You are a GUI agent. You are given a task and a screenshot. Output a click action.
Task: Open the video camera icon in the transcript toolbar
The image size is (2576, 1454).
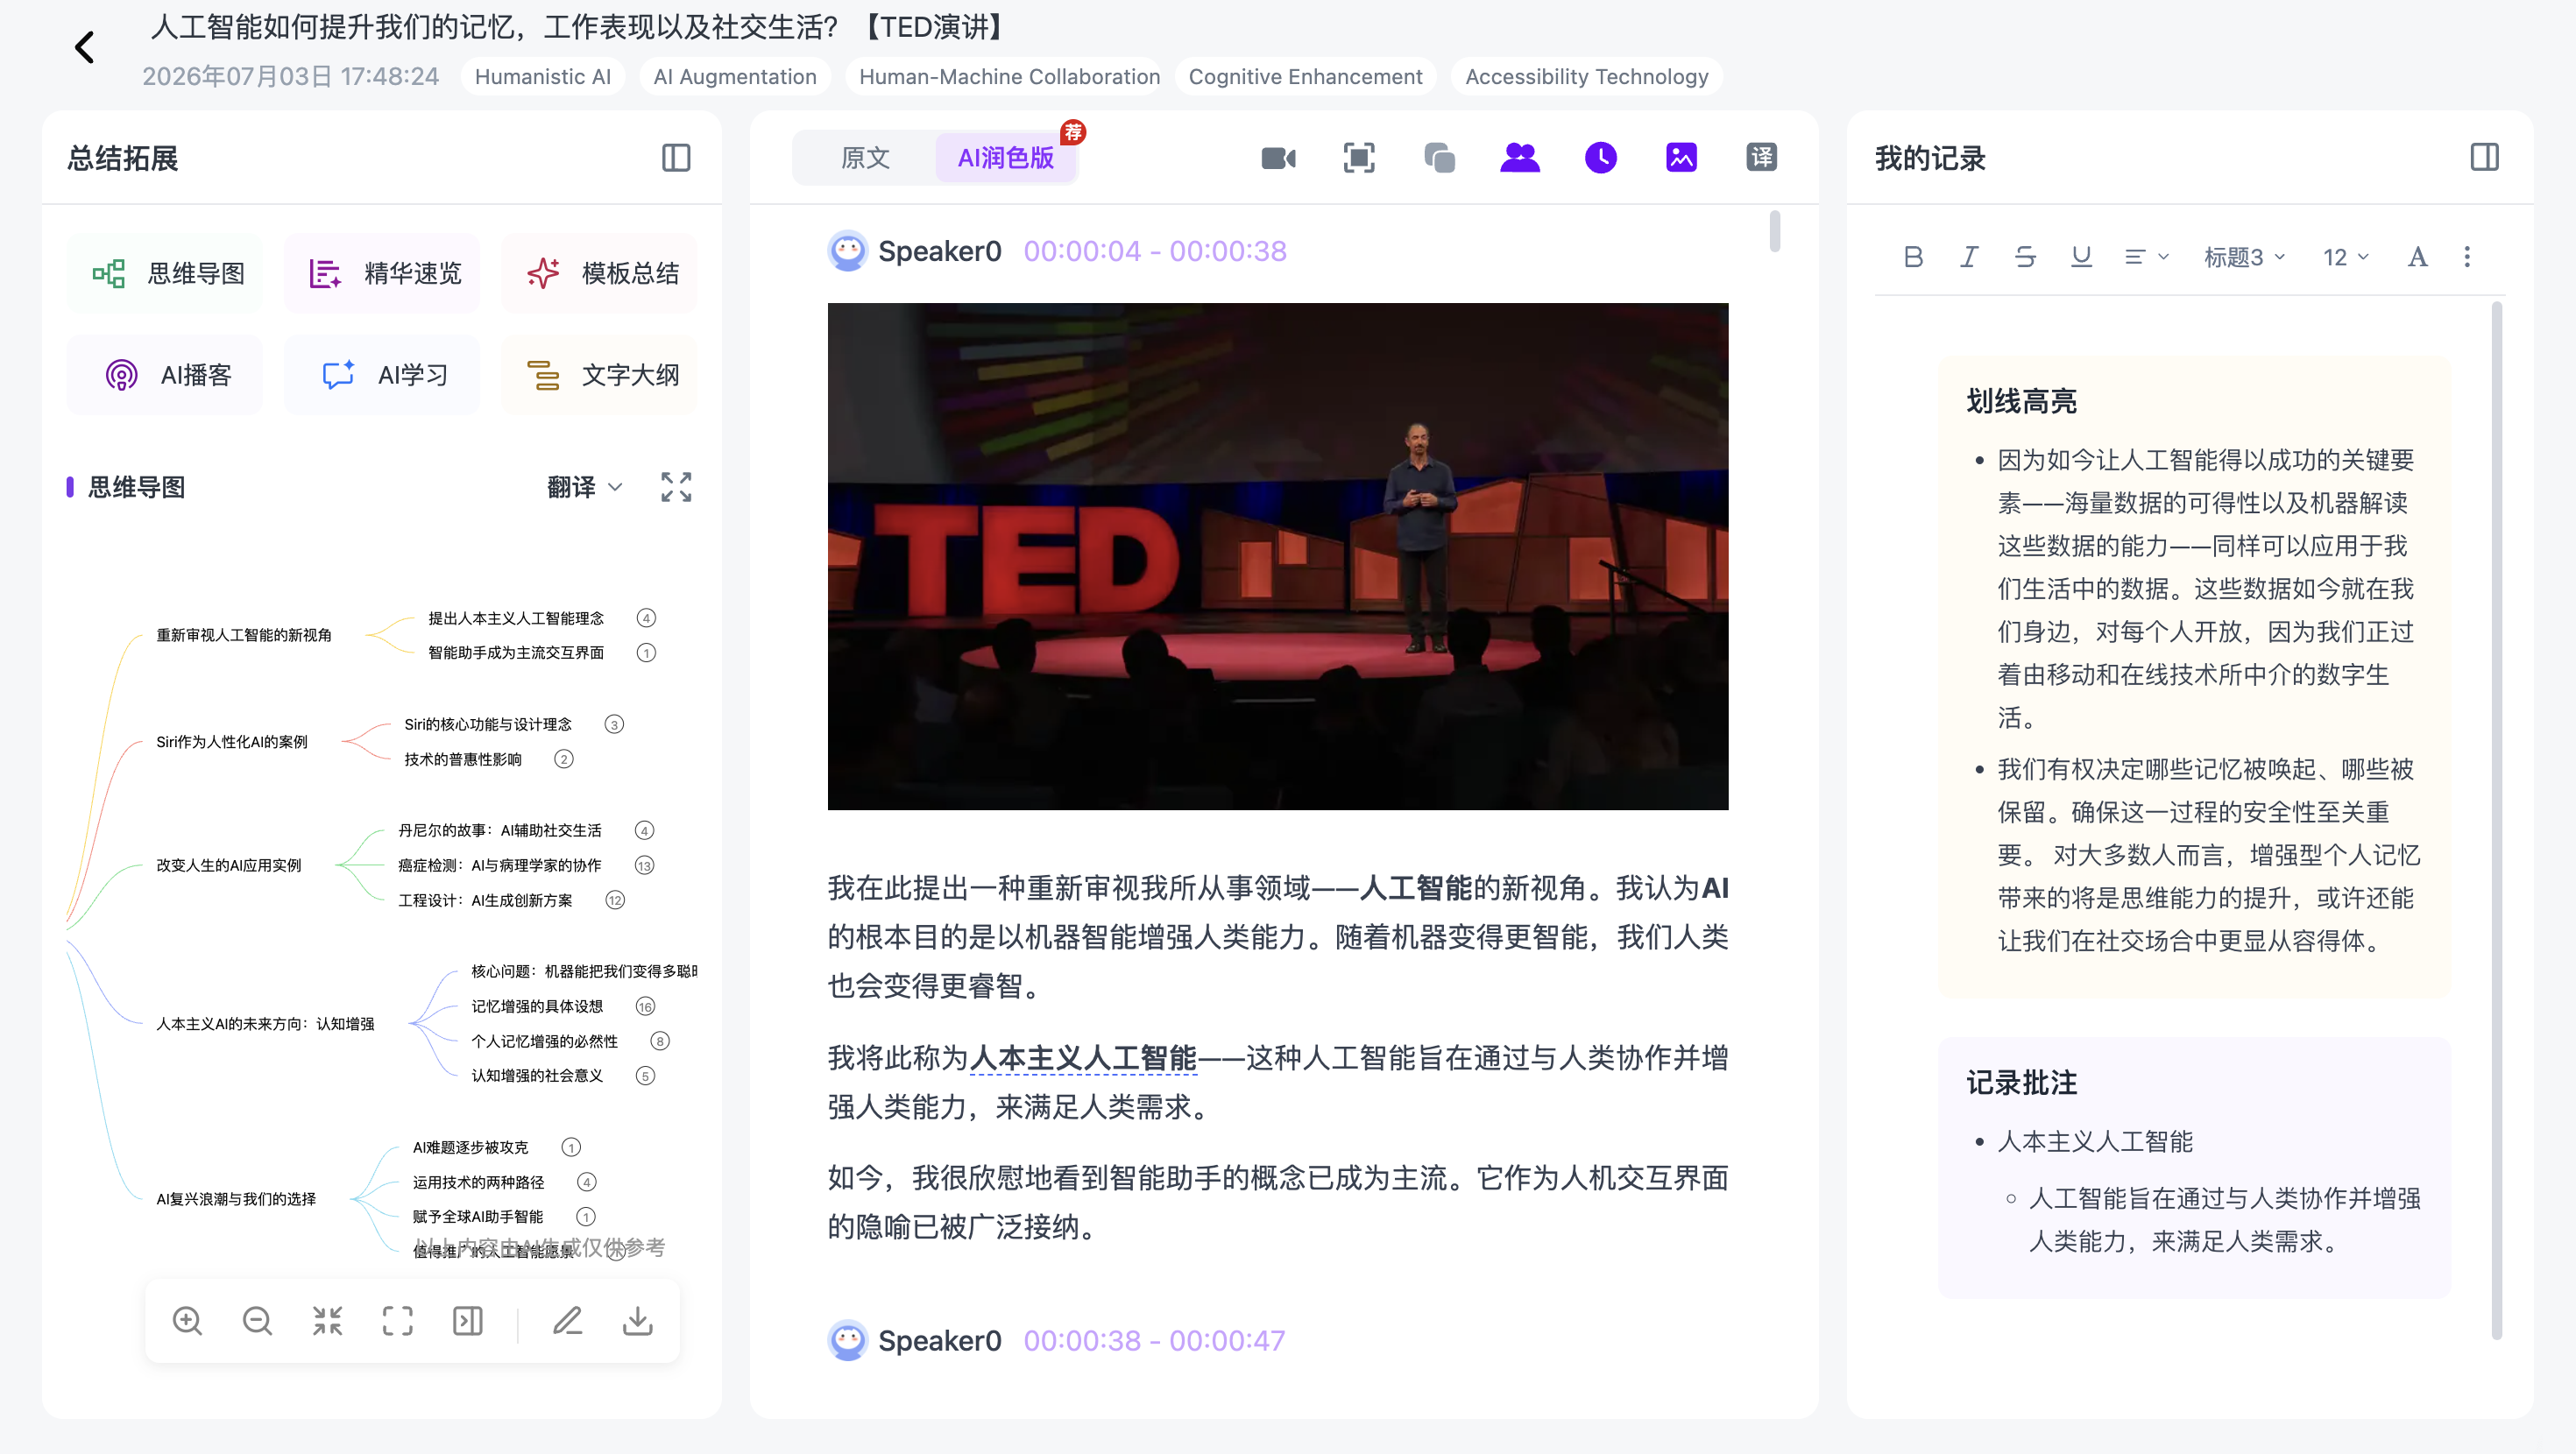point(1278,158)
